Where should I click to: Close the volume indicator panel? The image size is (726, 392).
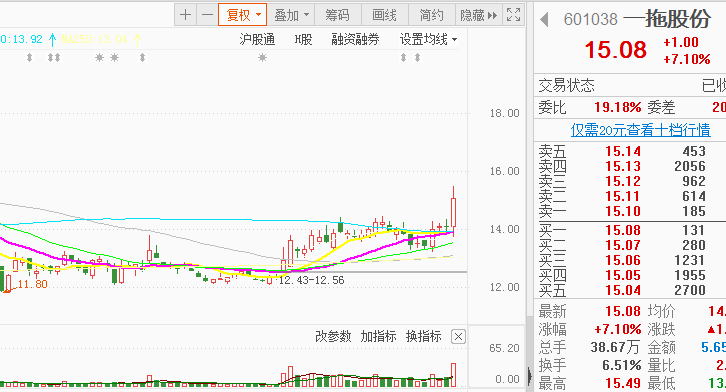tap(458, 336)
